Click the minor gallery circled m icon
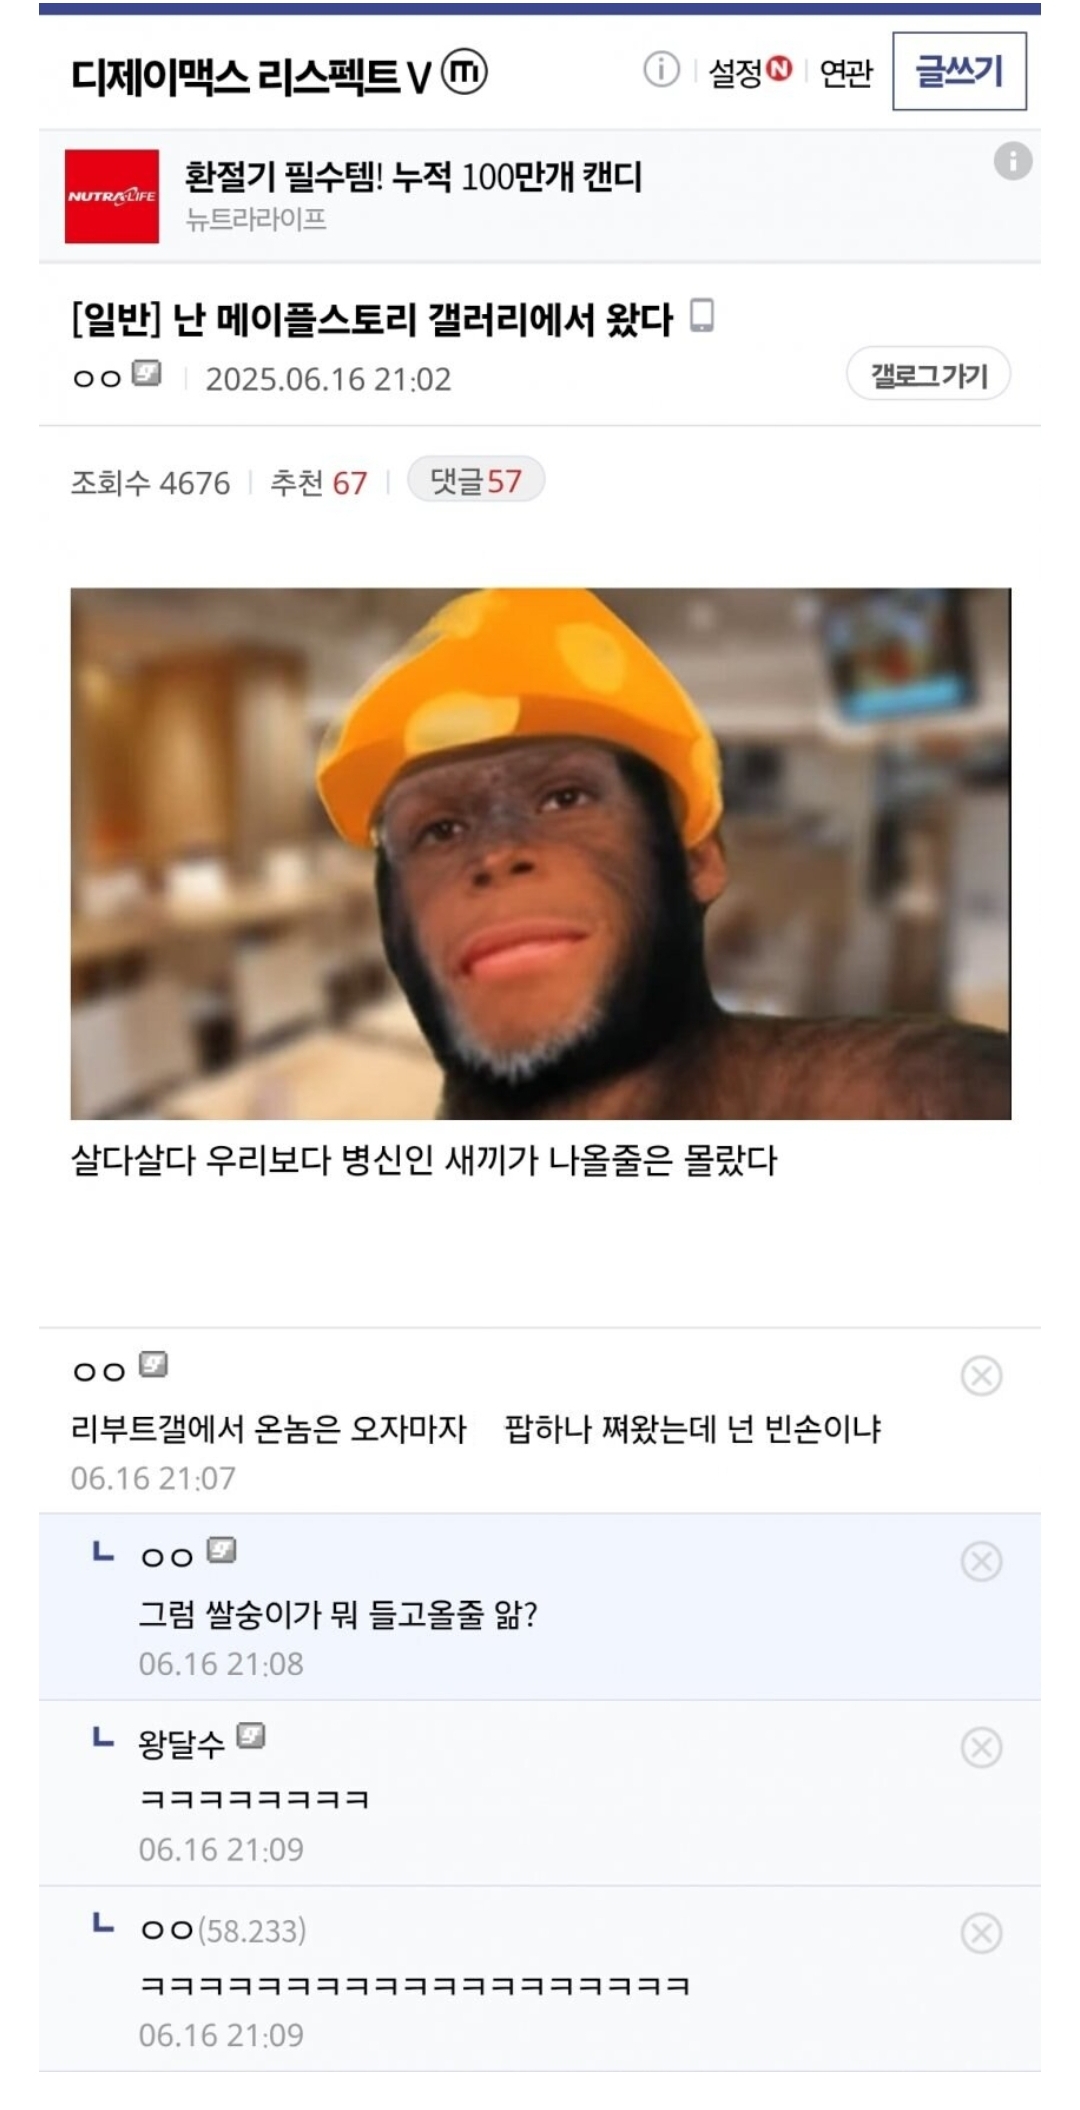Viewport: 1080px width, 2110px height. tap(464, 72)
